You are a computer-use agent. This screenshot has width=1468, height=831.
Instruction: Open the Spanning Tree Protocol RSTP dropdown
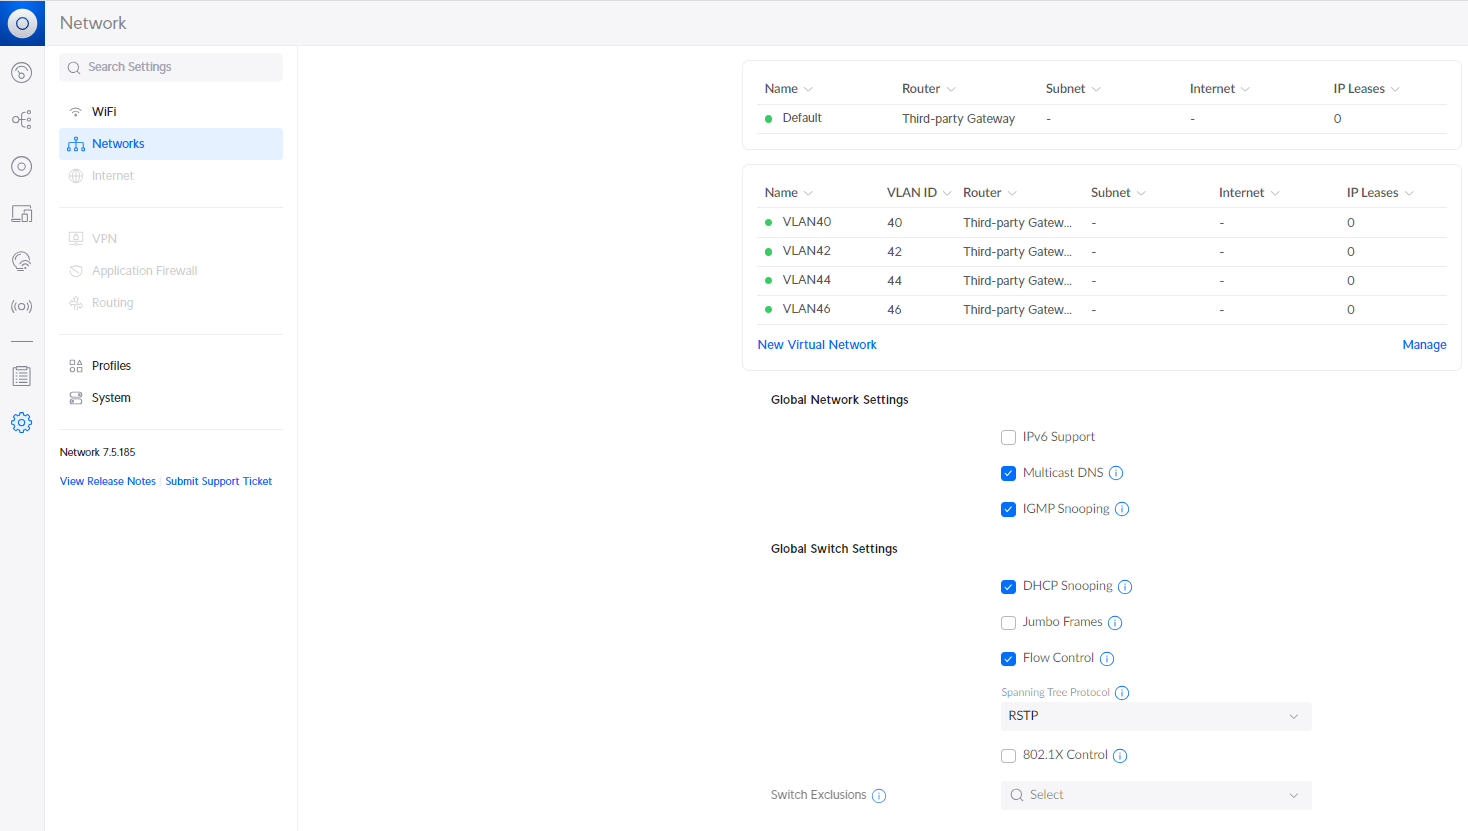(1156, 716)
